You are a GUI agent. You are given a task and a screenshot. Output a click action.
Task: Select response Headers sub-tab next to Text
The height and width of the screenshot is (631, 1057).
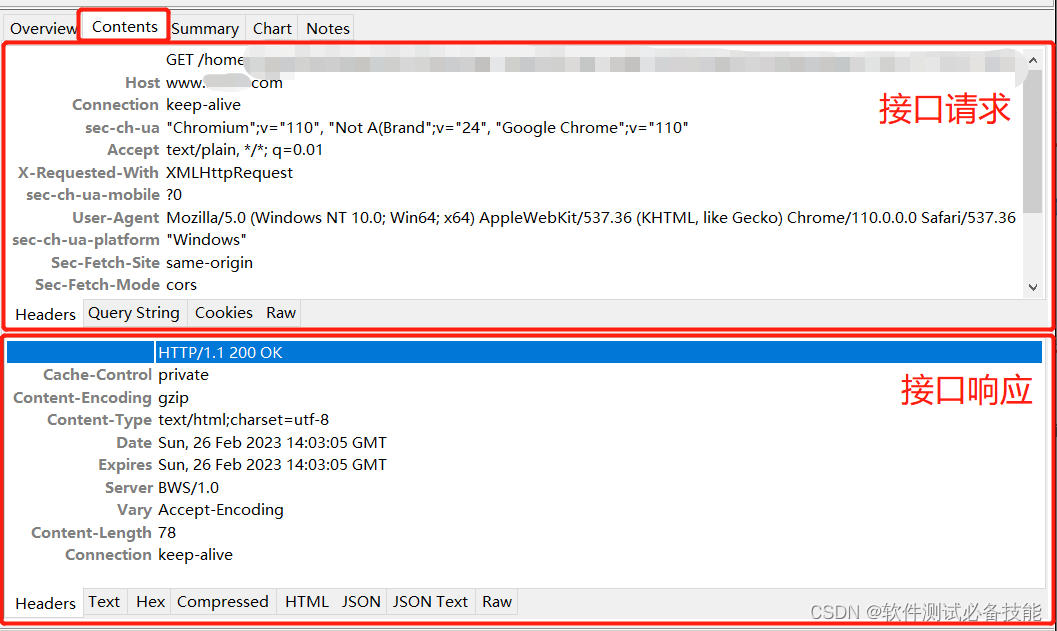45,603
